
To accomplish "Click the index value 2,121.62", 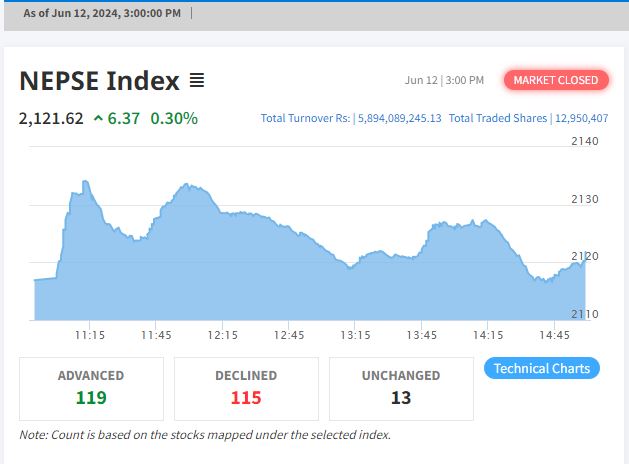I will (51, 118).
